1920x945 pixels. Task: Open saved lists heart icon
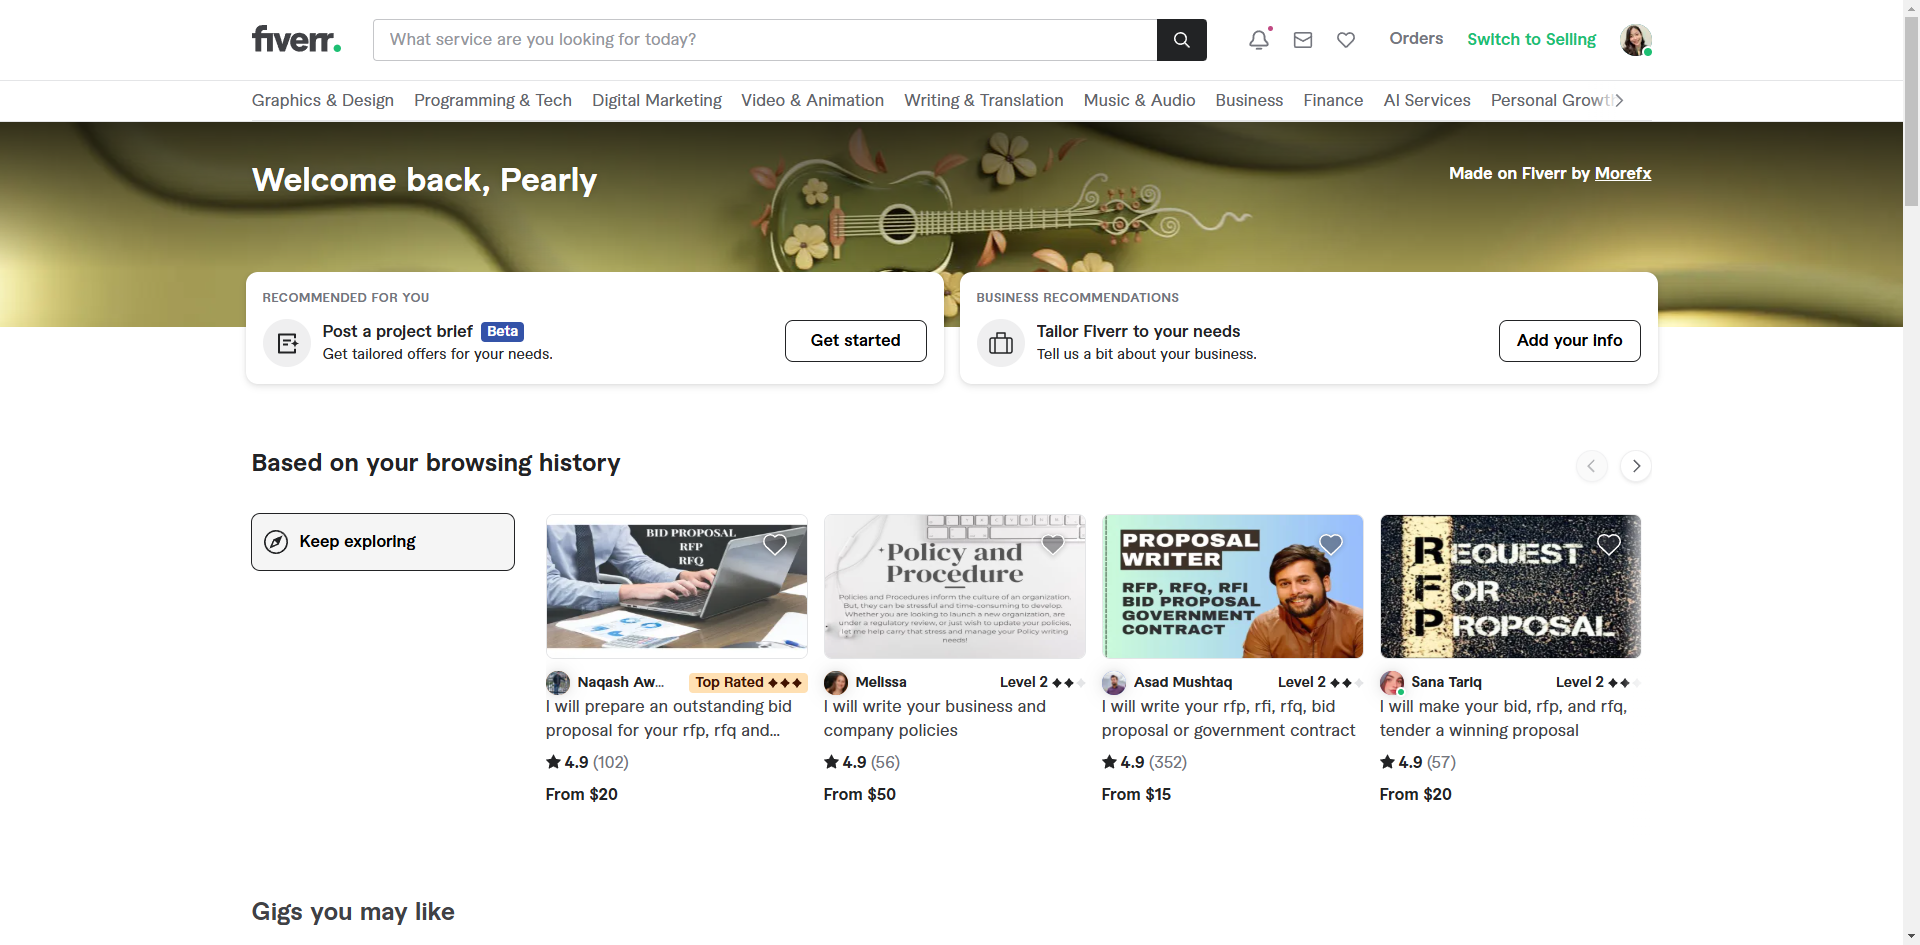point(1346,40)
